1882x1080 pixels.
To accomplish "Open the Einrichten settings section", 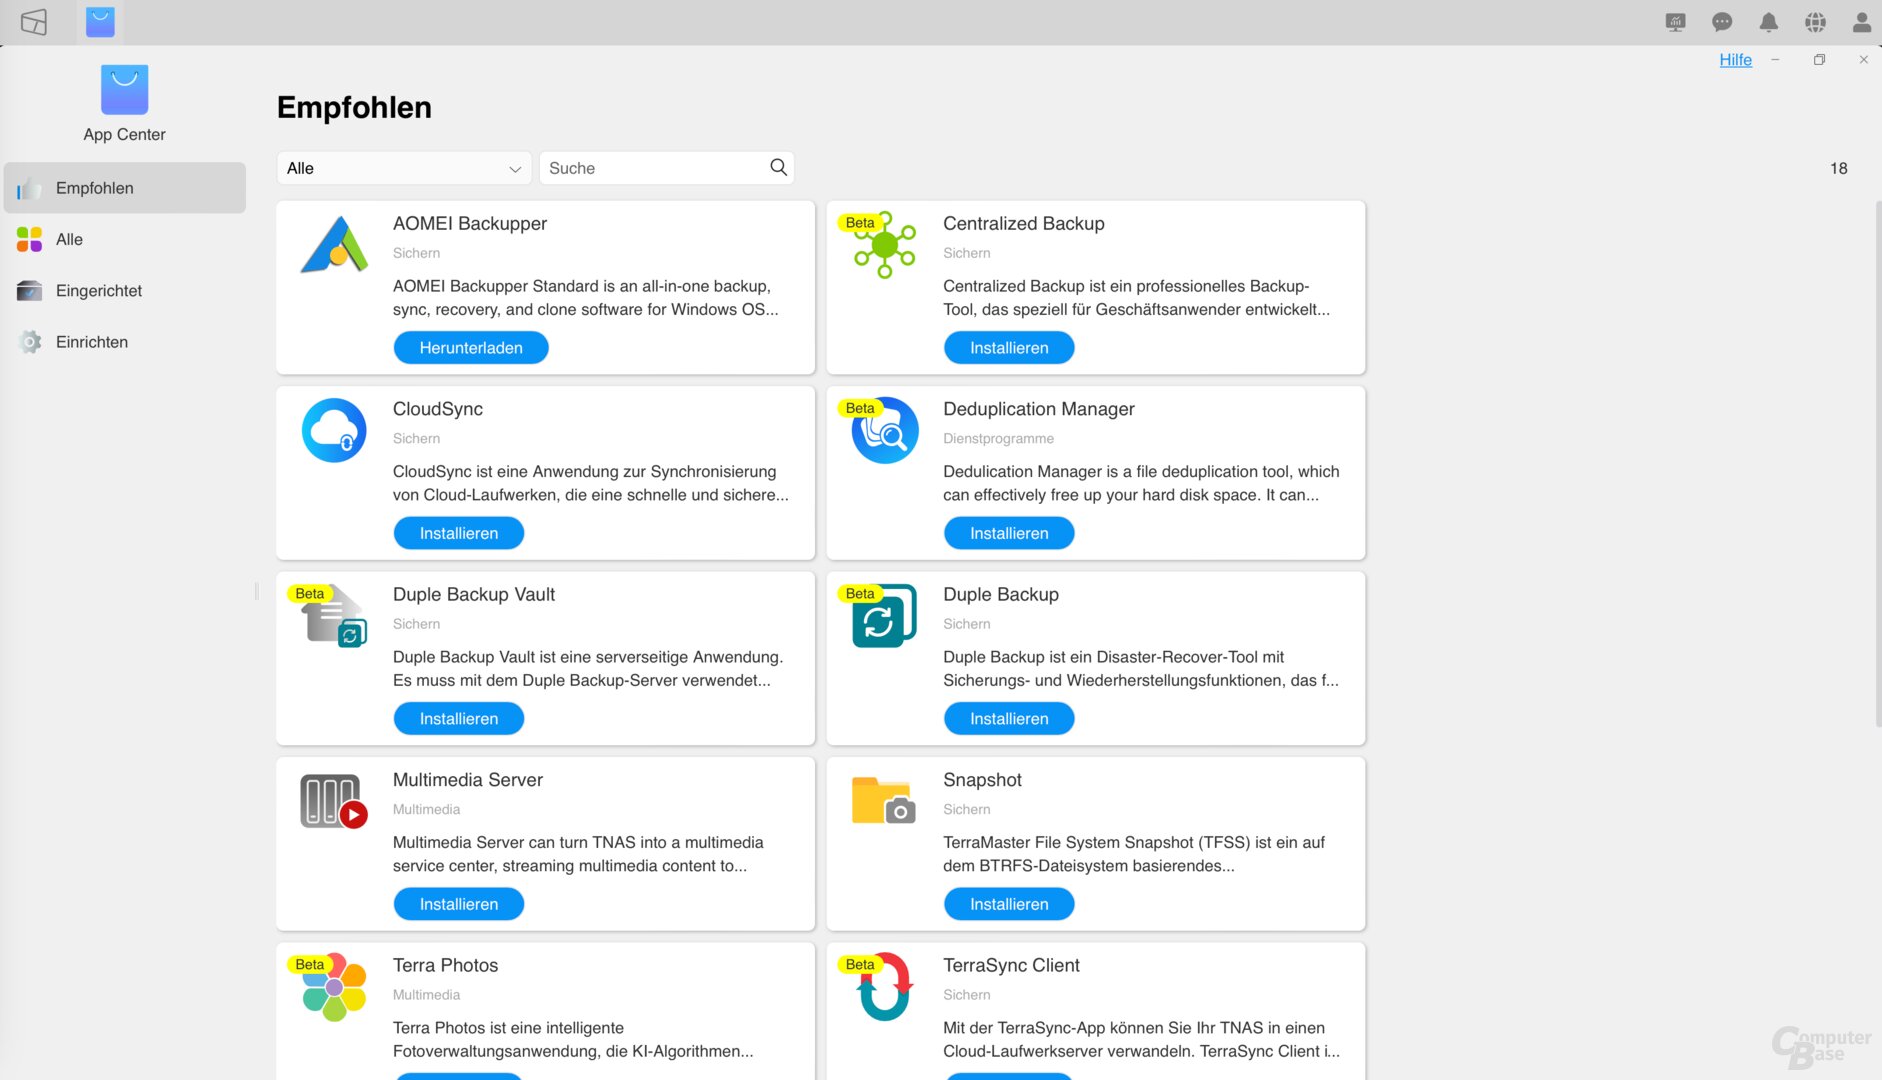I will pyautogui.click(x=92, y=342).
